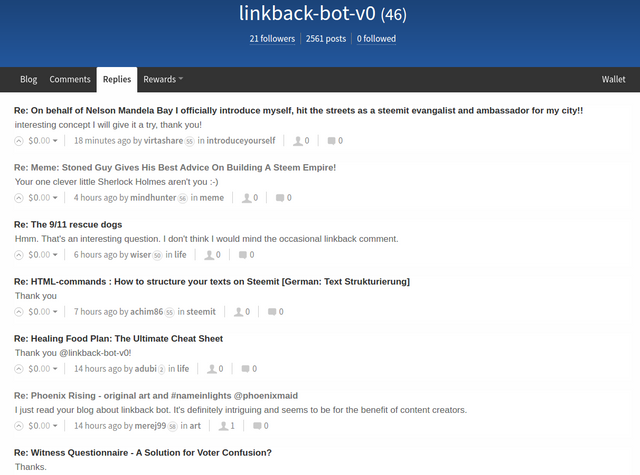Visit virtashare's profile
Viewport: 640px width, 475px height.
pyautogui.click(x=163, y=141)
